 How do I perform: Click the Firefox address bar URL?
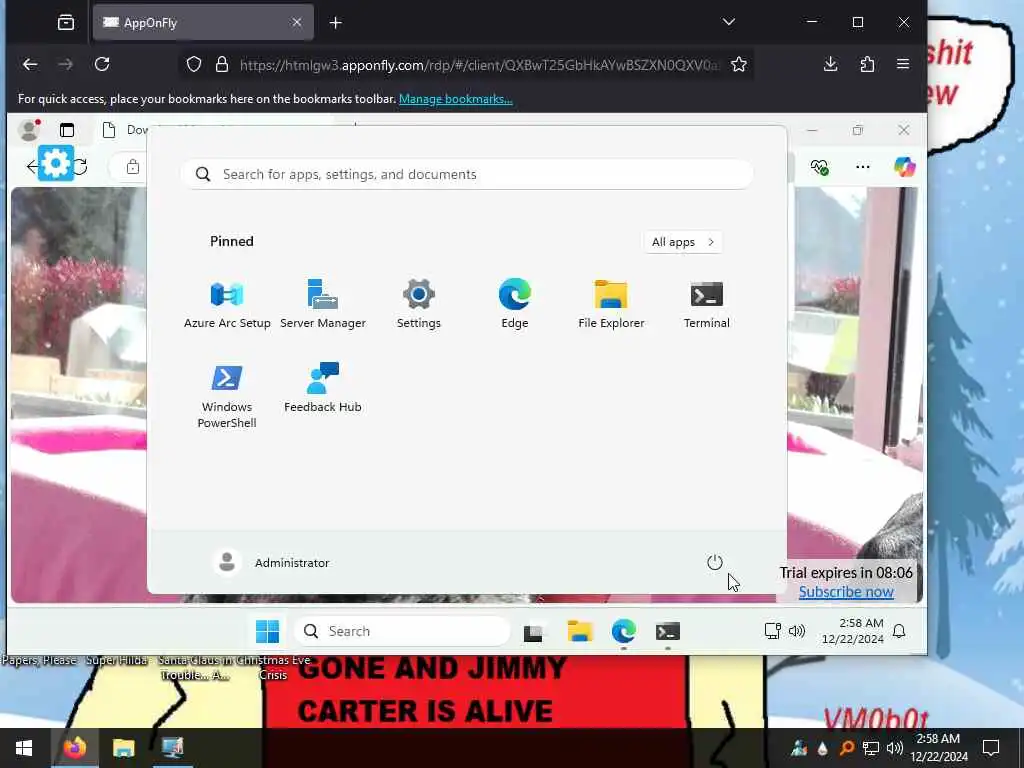(479, 65)
